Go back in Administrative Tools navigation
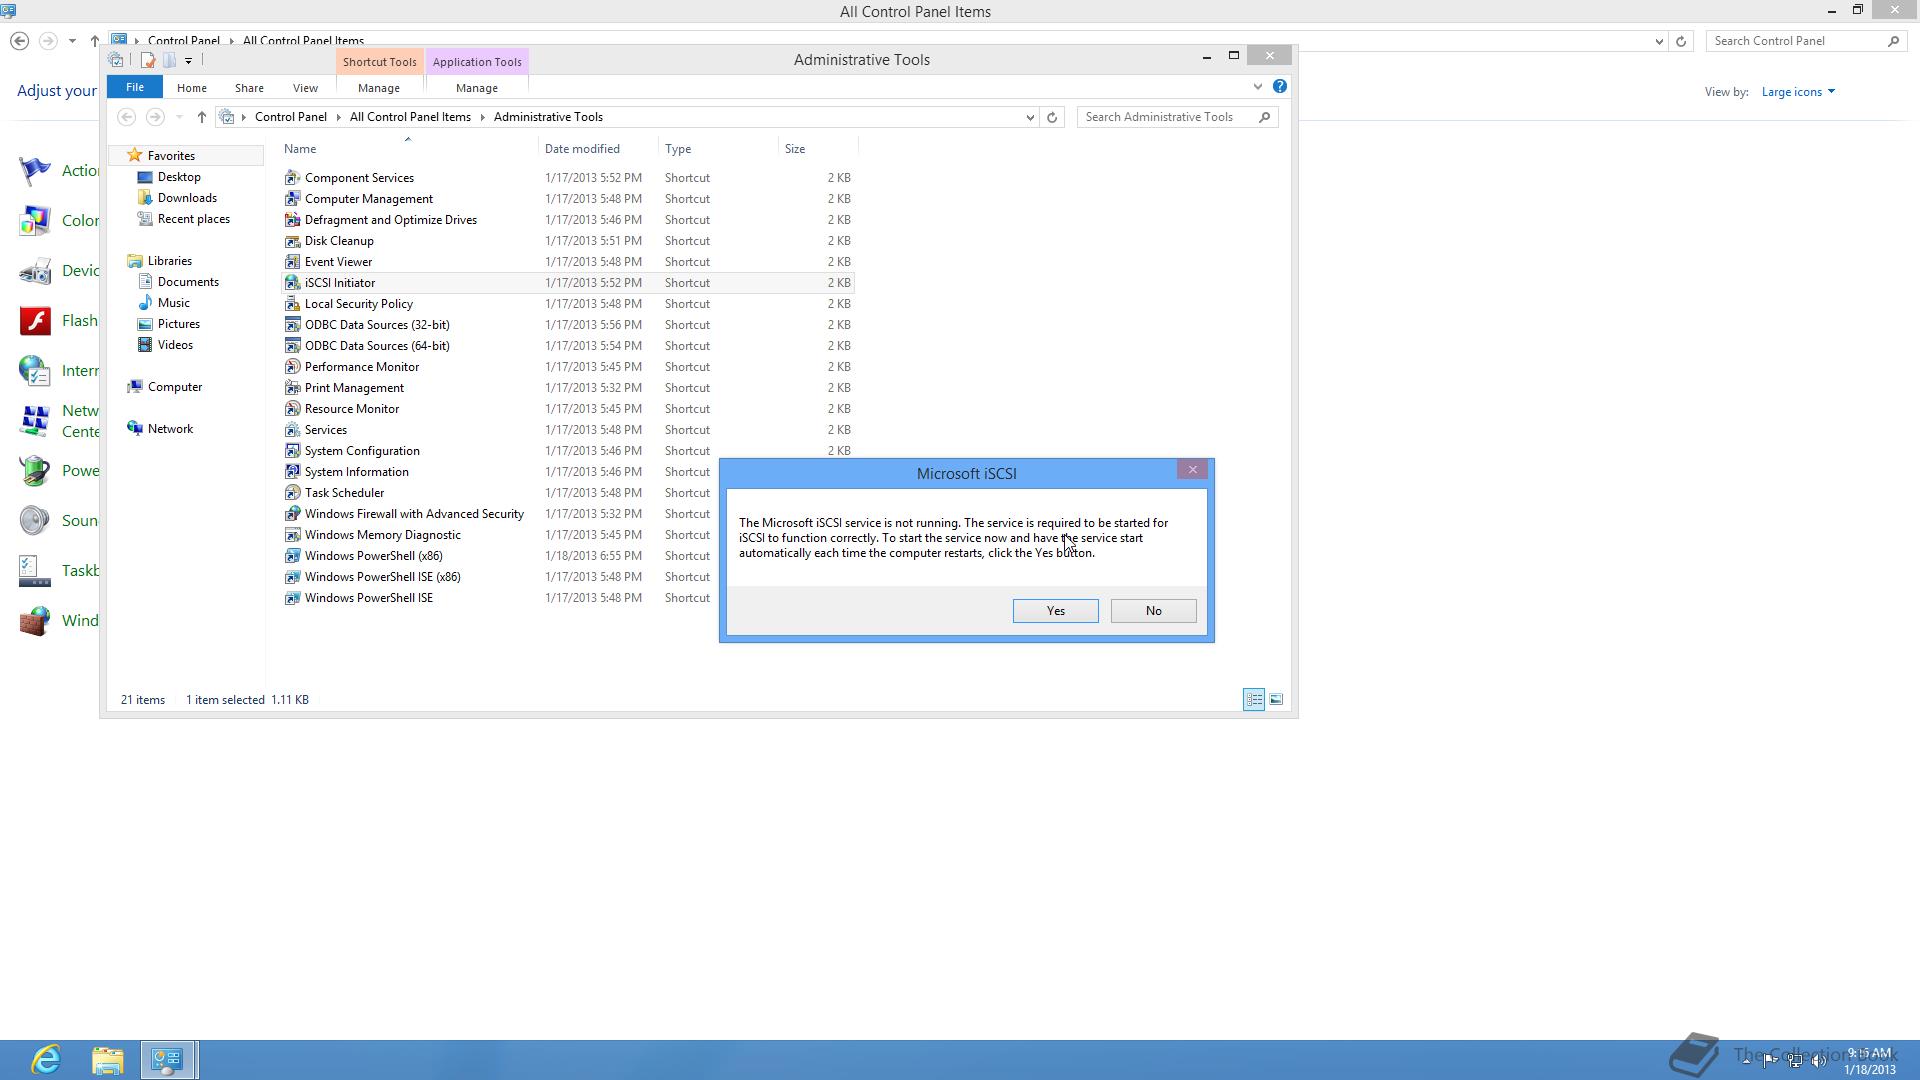1920x1080 pixels. point(127,117)
